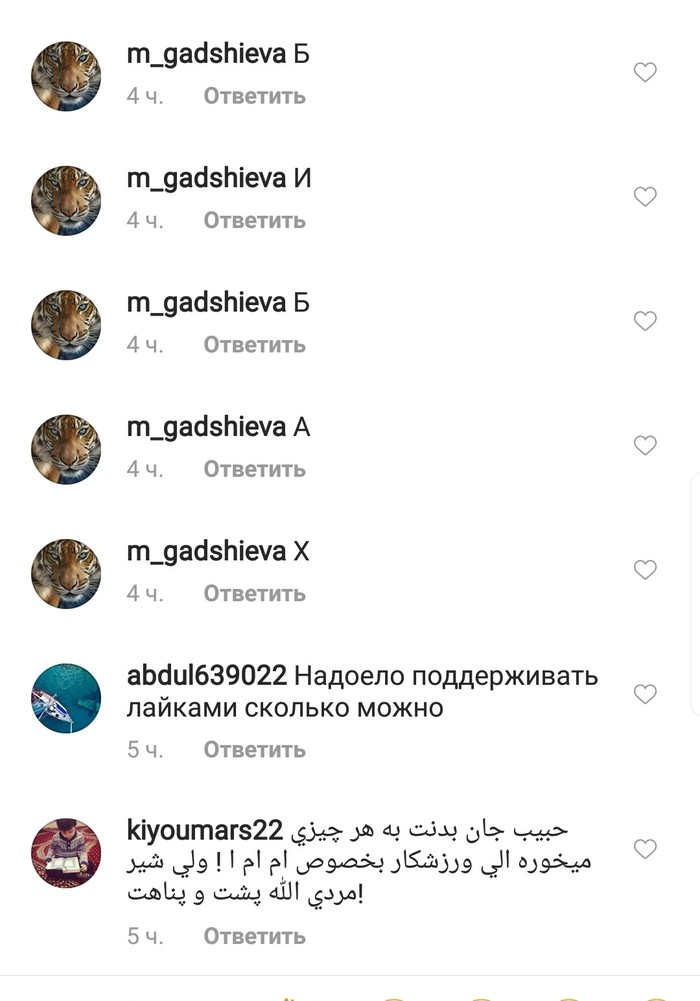Screen dimensions: 700x1001
Task: Open the abdul639022 username profile link
Action: point(207,675)
